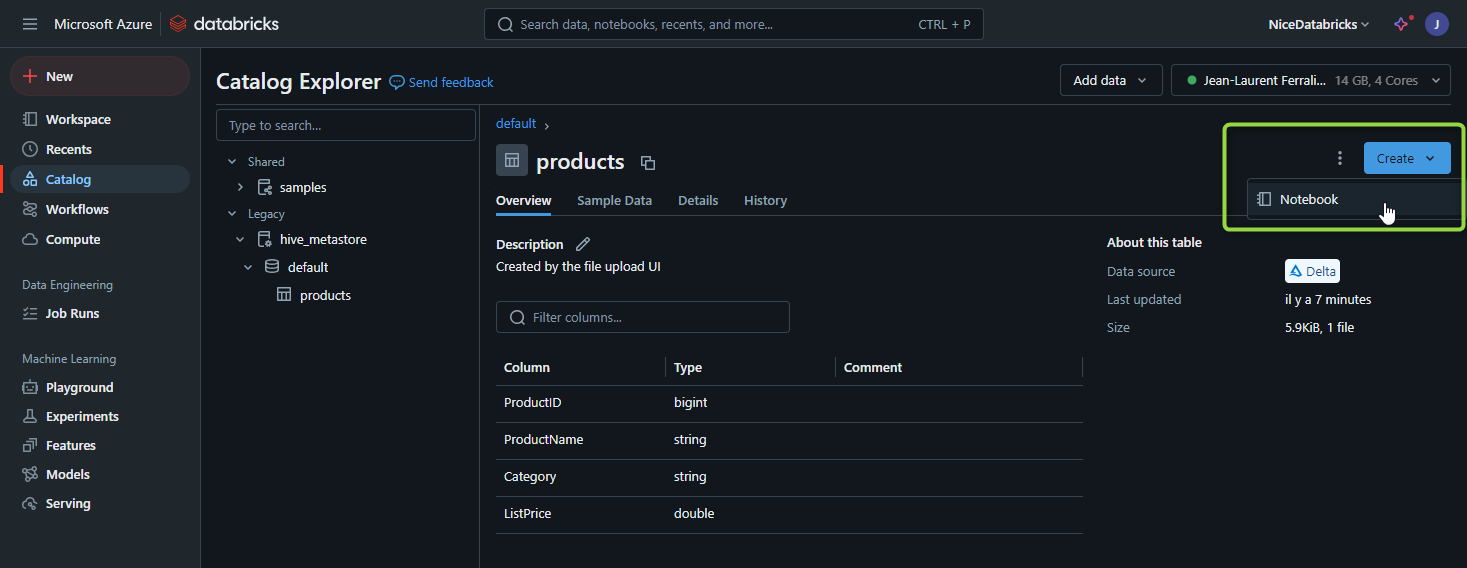The width and height of the screenshot is (1467, 568).
Task: Click the Experiments flask icon
Action: [x=30, y=416]
